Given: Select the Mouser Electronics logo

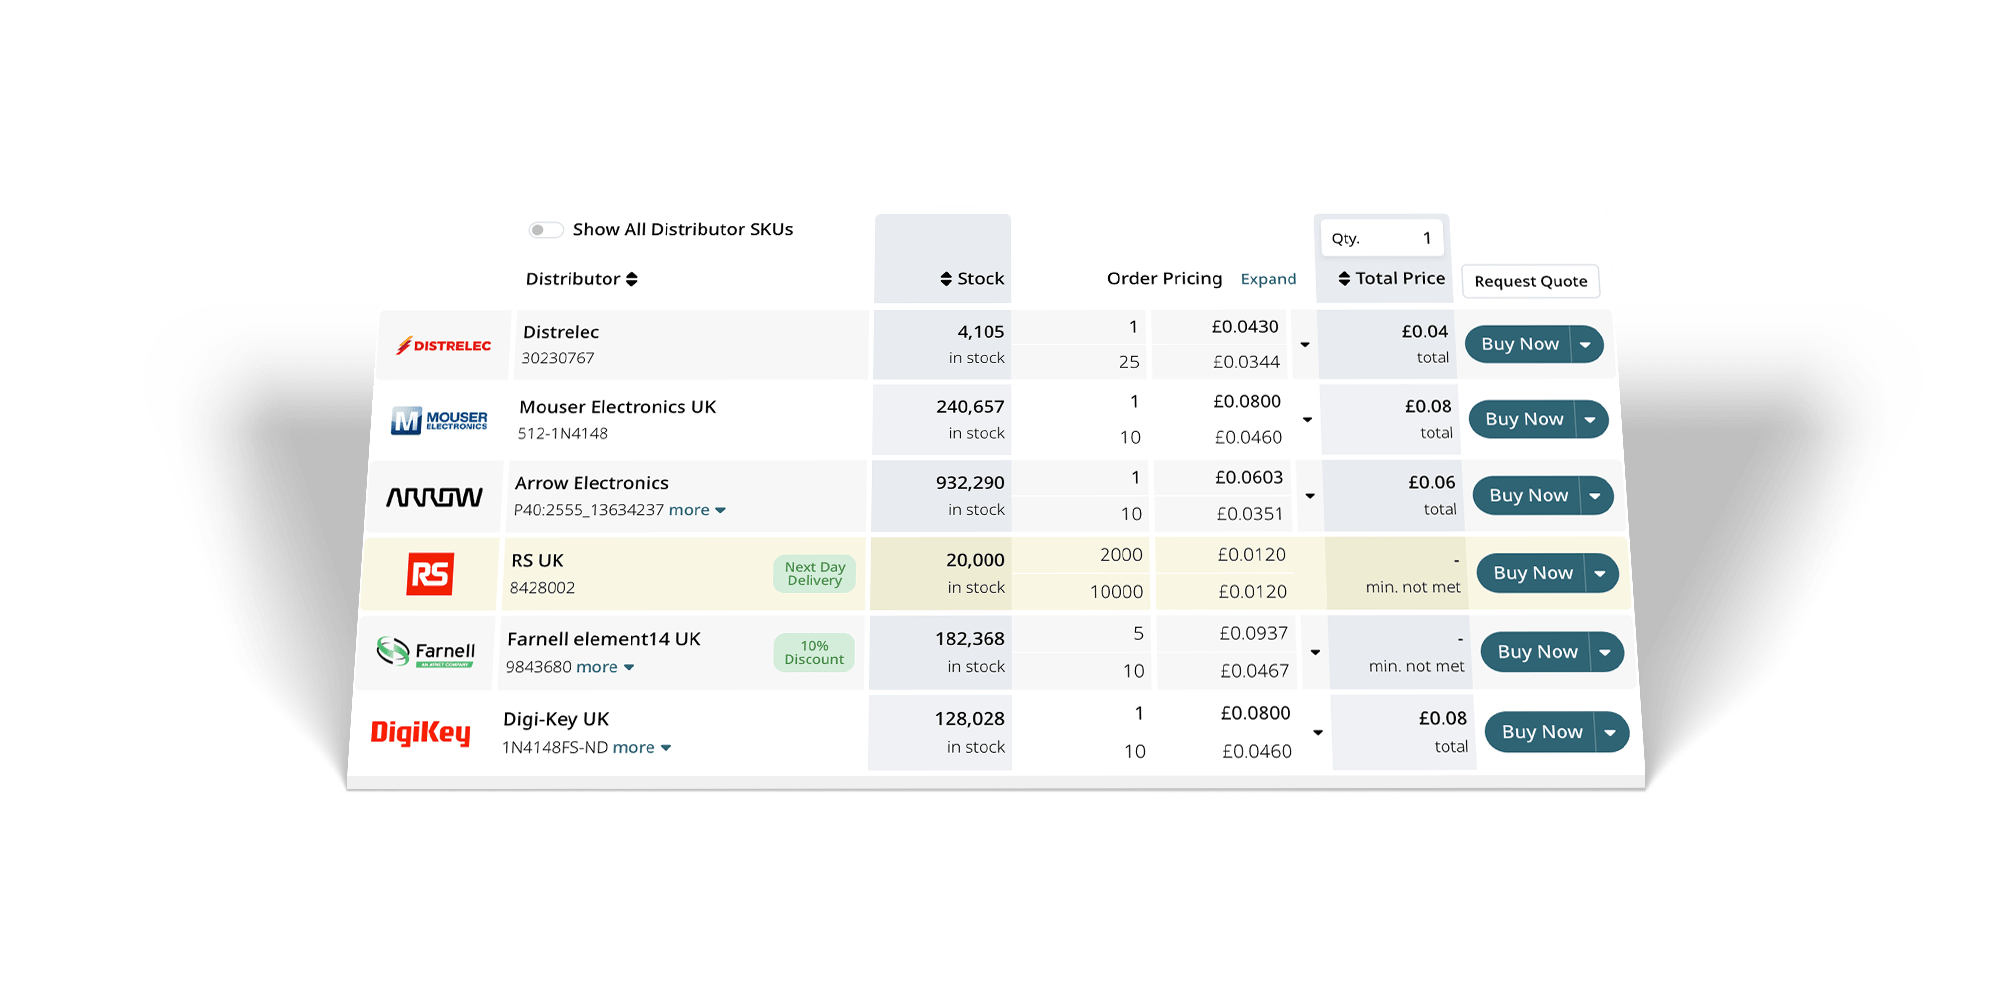Looking at the screenshot, I should click(x=440, y=419).
